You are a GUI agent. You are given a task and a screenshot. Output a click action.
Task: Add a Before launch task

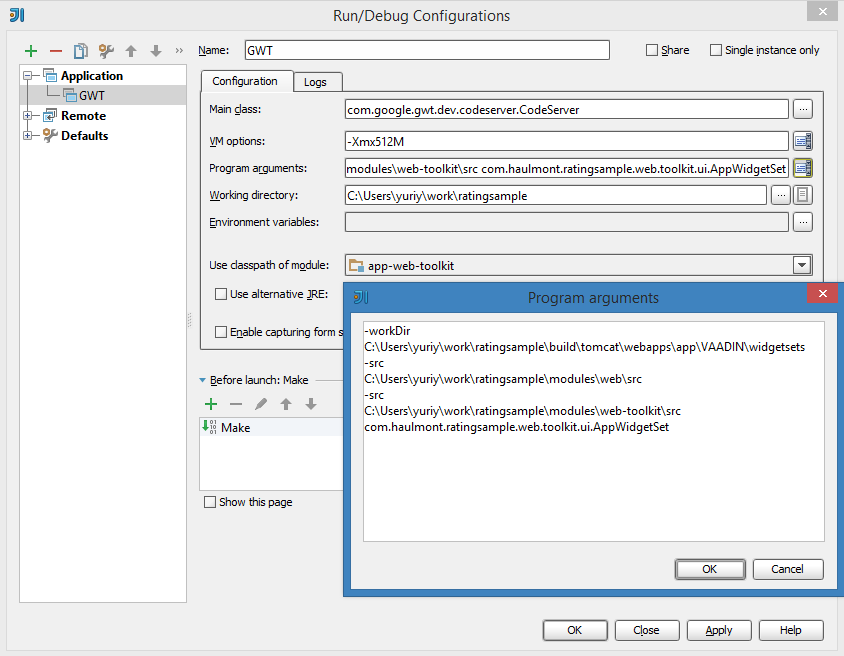pos(211,404)
